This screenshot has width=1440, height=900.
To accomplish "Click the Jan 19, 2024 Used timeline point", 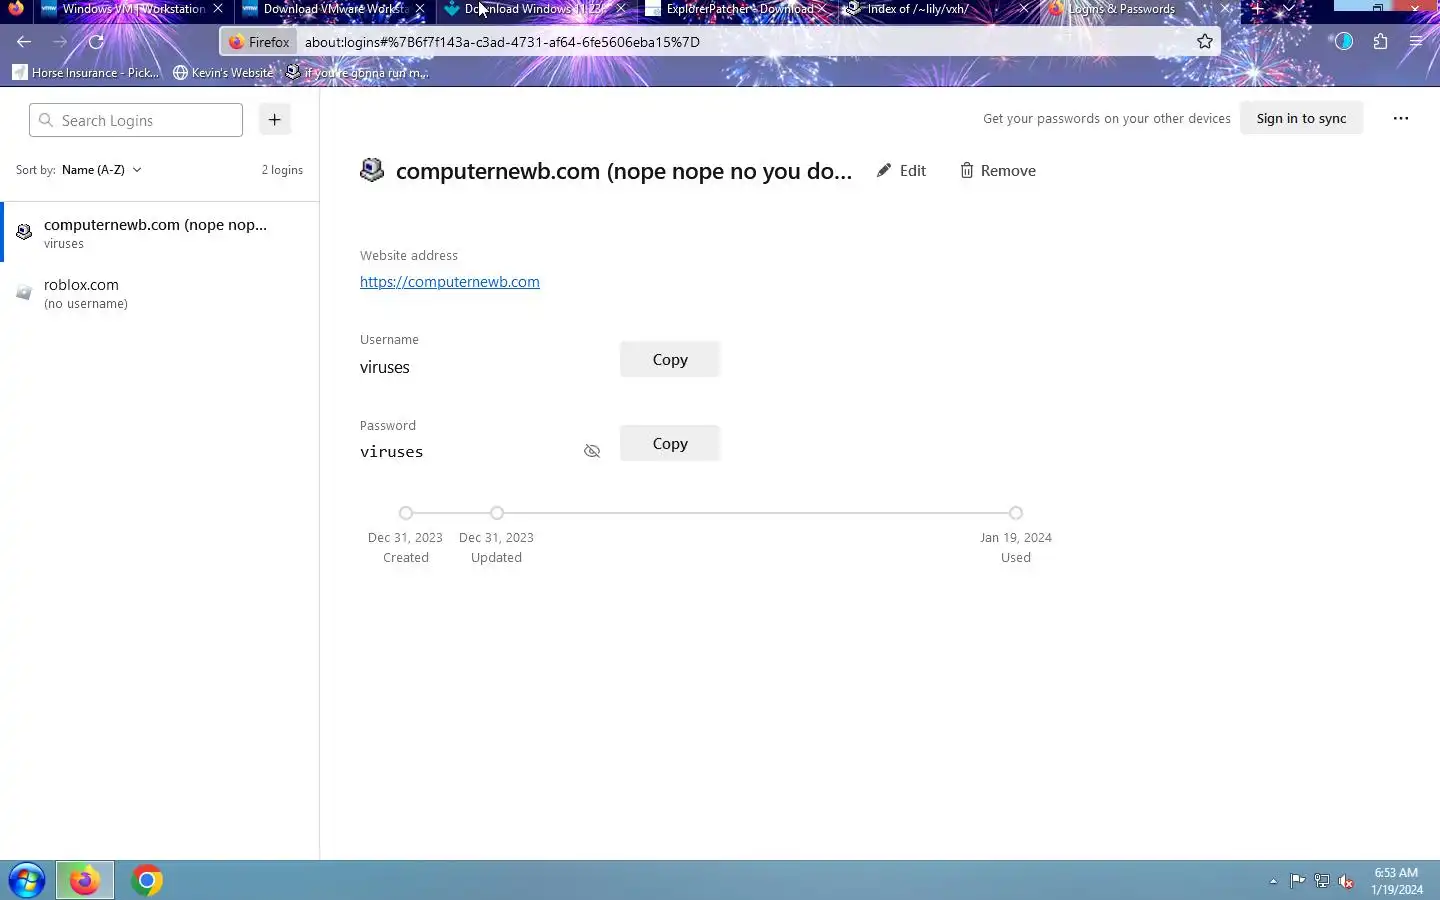I will [1016, 513].
